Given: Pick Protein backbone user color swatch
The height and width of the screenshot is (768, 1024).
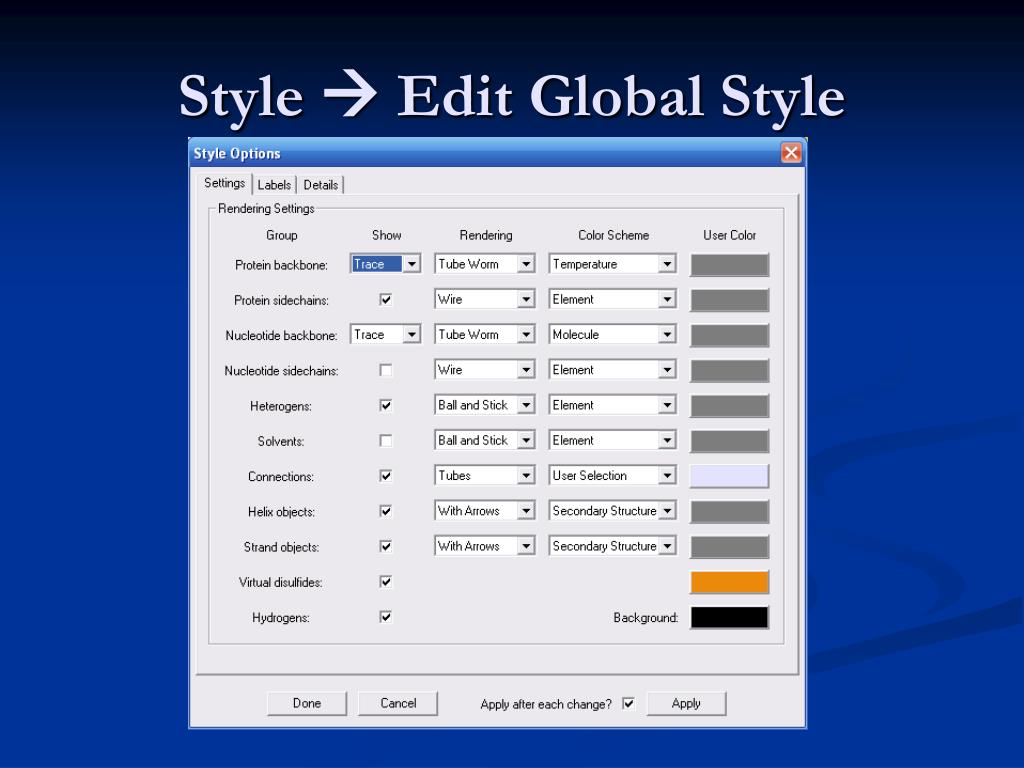Looking at the screenshot, I should [729, 264].
